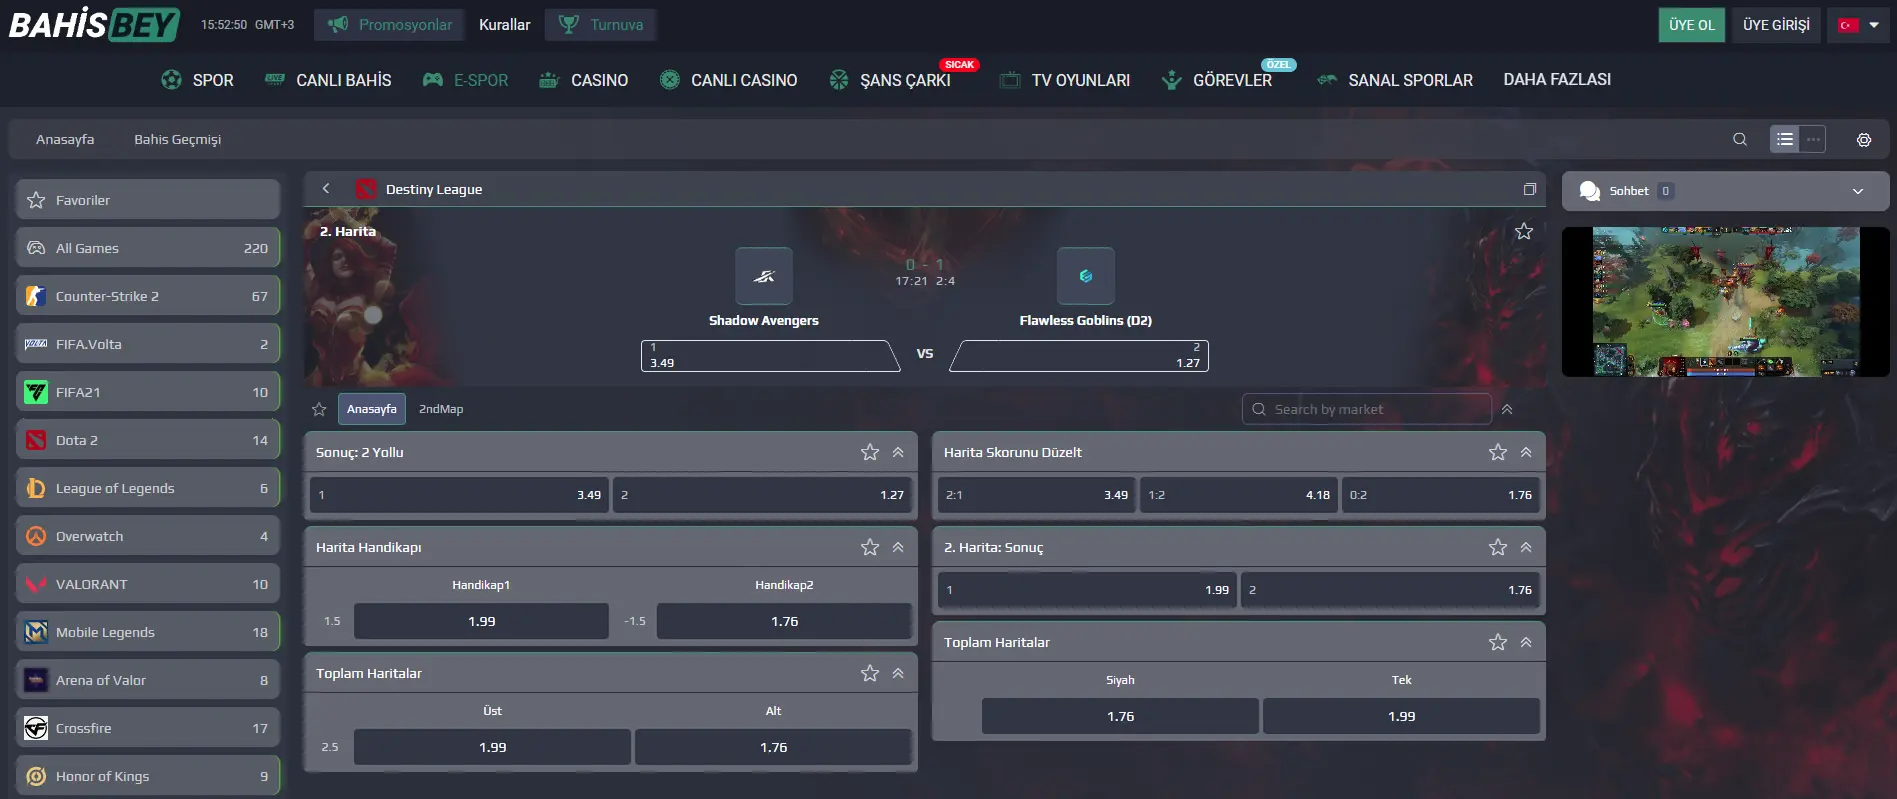The width and height of the screenshot is (1897, 799).
Task: Open the CASINO section
Action: pos(584,80)
